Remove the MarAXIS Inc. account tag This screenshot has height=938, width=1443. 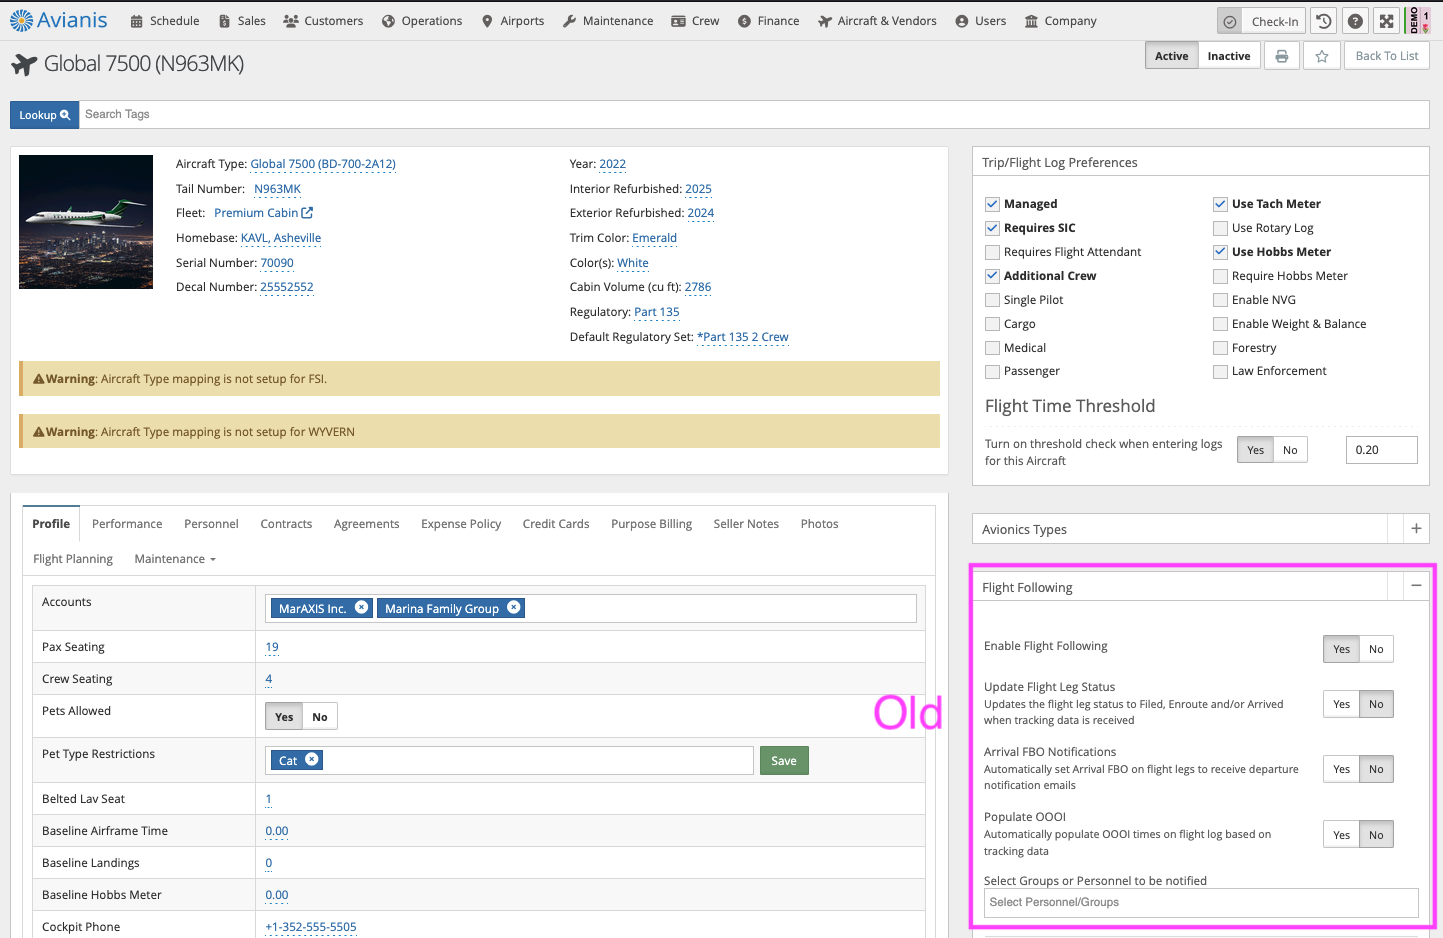[x=362, y=607]
